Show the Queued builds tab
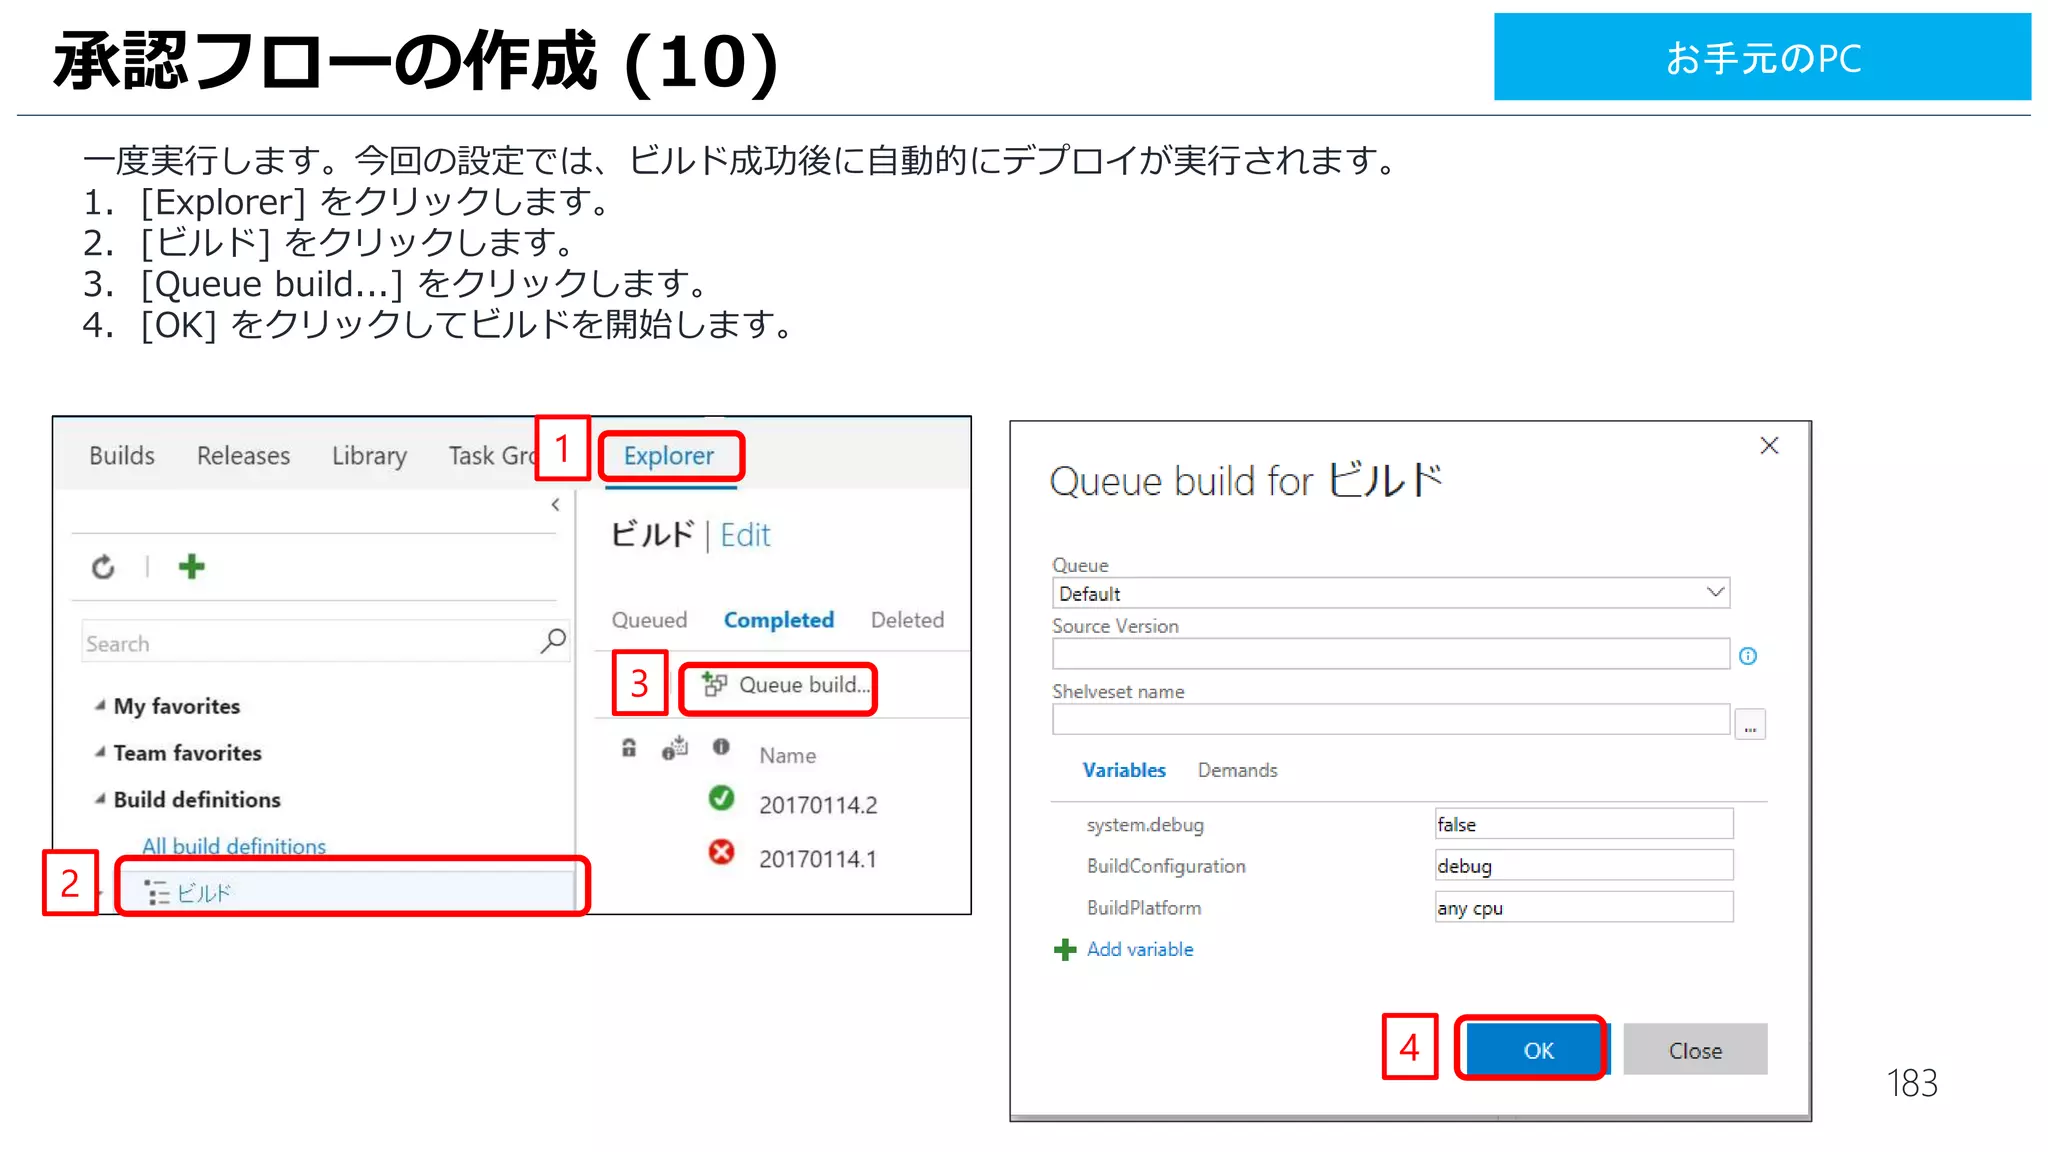Viewport: 2048px width, 1152px height. coord(649,620)
